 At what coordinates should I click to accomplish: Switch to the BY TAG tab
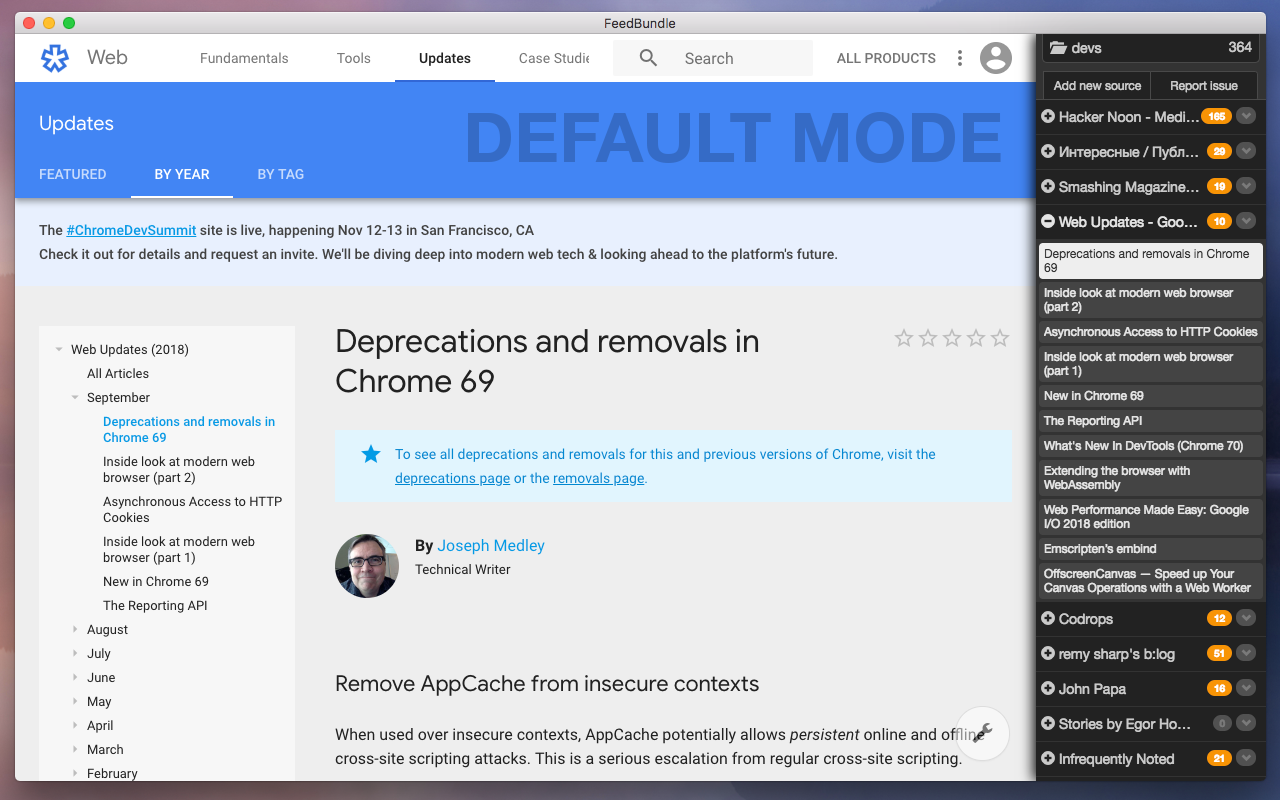click(x=281, y=174)
